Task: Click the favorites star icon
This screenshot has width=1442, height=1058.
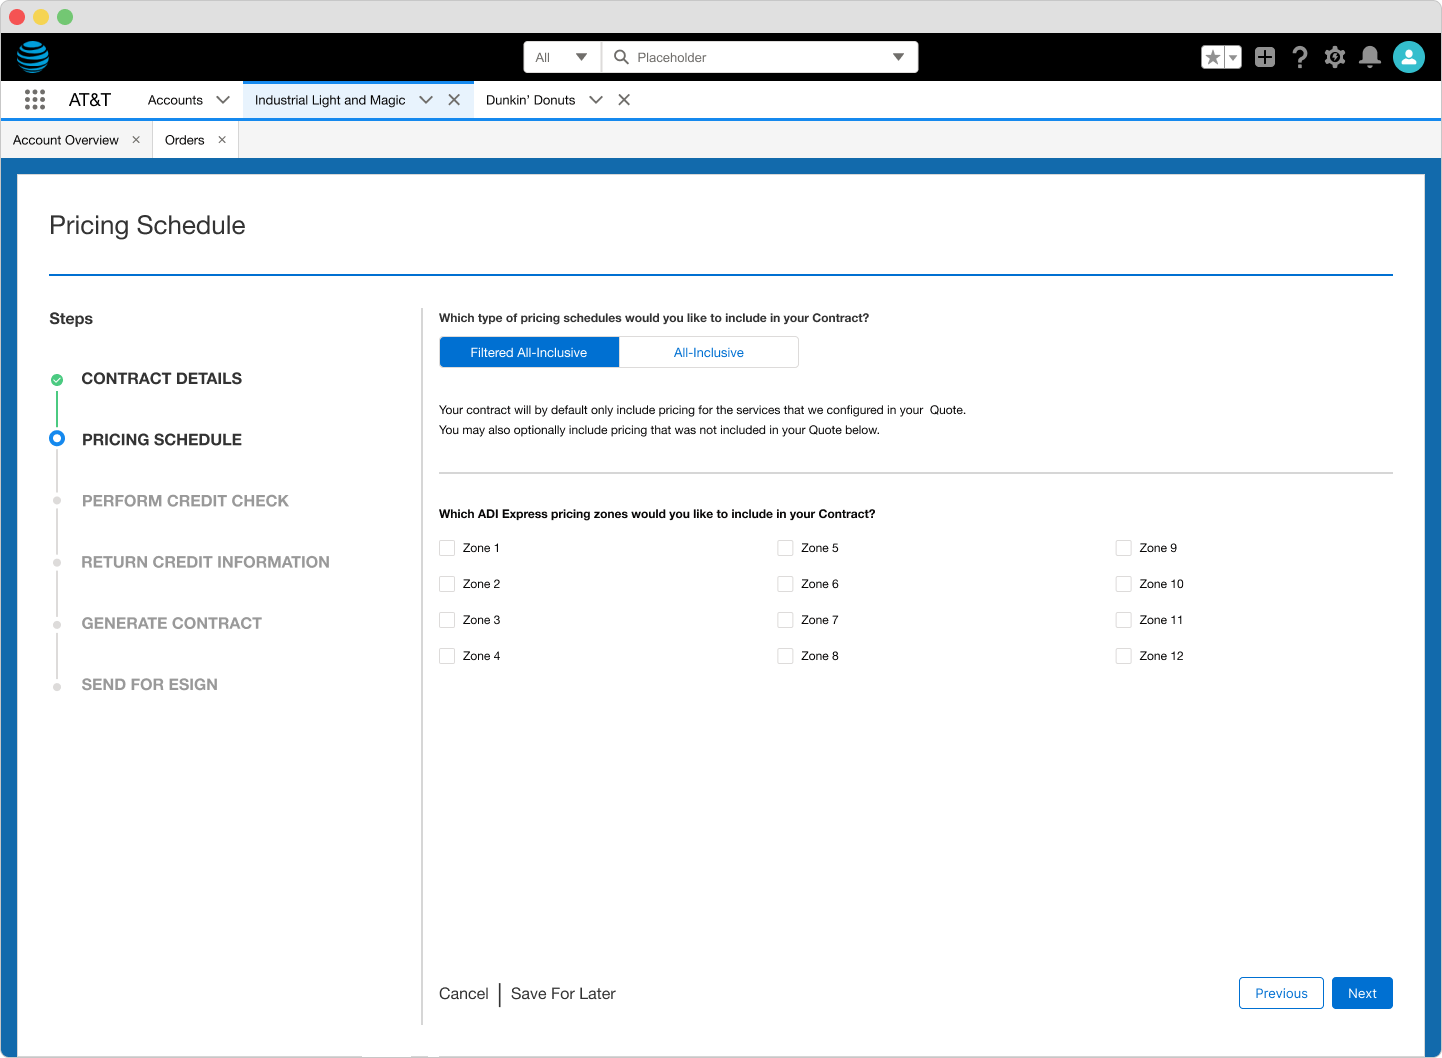Action: [1213, 57]
